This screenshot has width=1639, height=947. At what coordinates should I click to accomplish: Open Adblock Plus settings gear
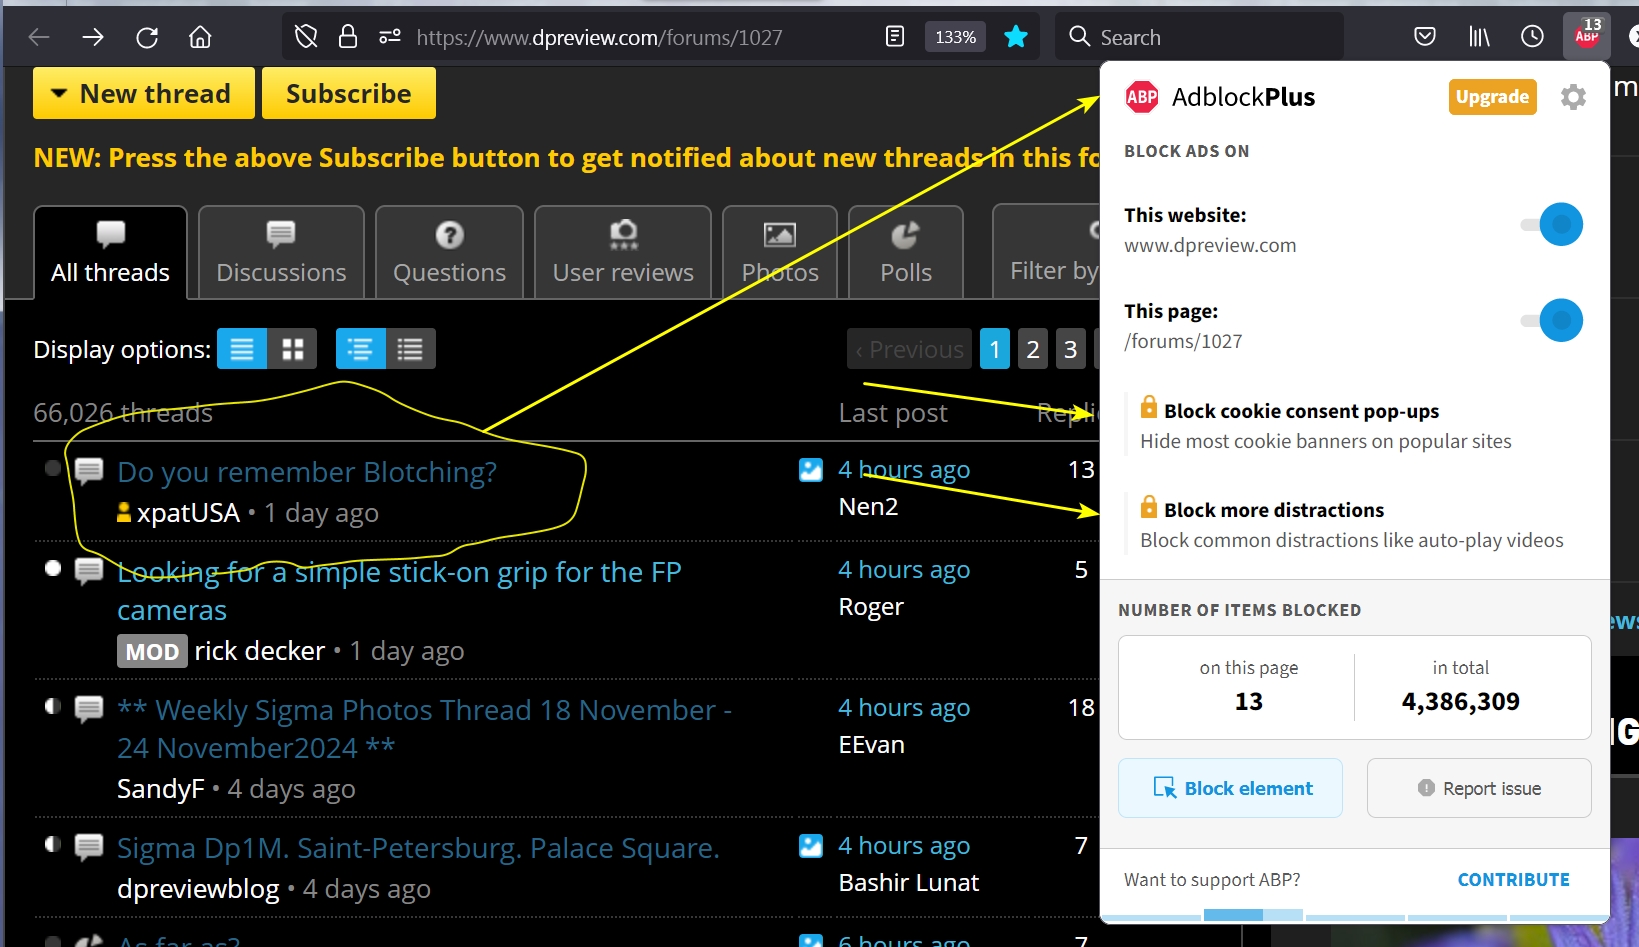click(x=1573, y=97)
